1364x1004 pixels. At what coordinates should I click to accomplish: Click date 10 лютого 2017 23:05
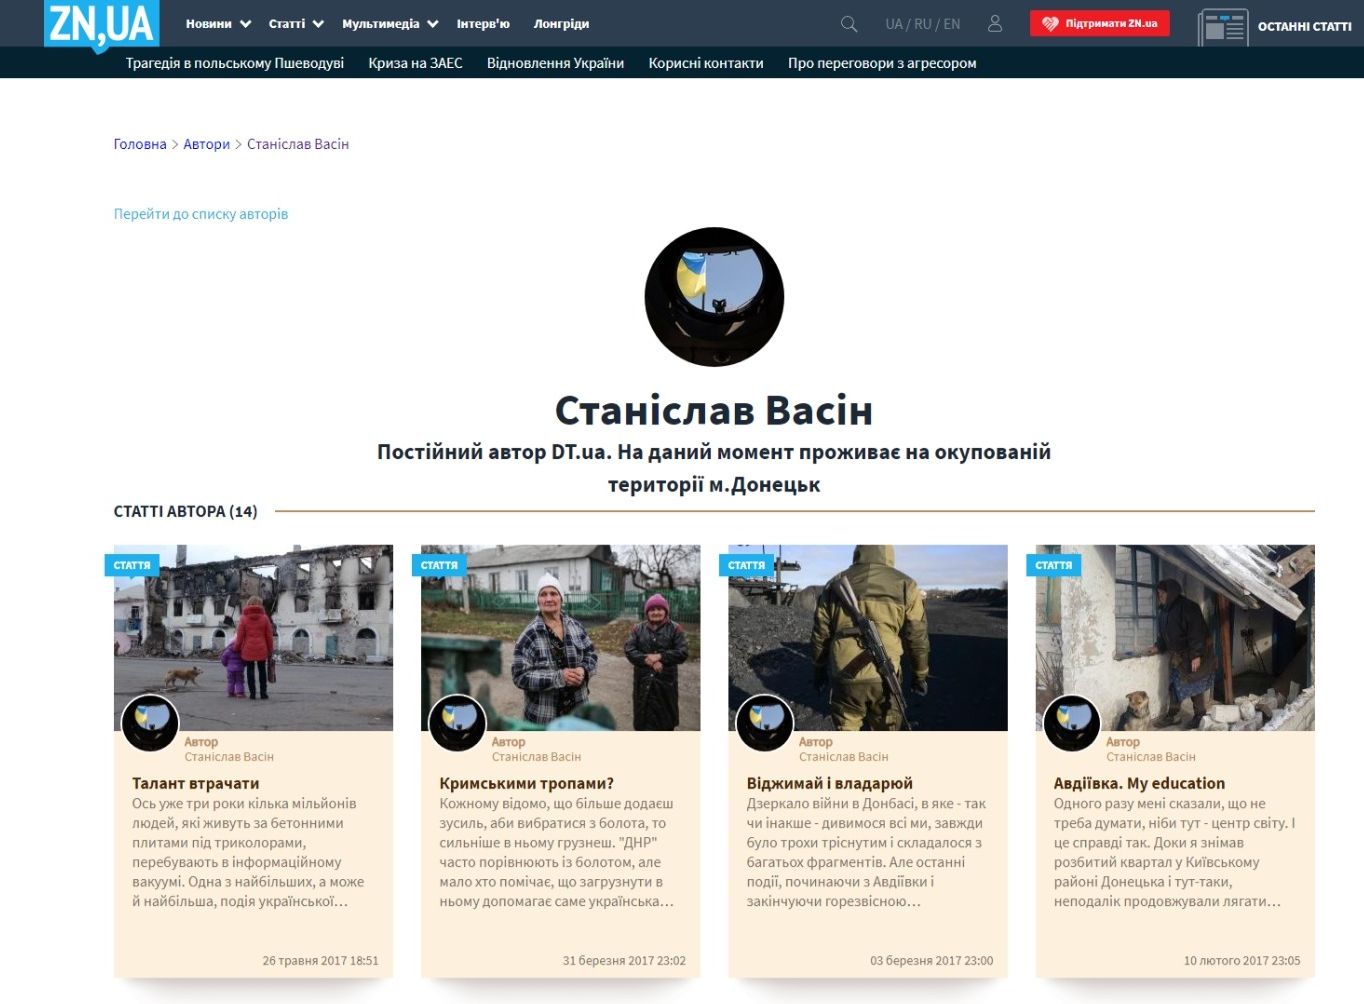[1242, 961]
